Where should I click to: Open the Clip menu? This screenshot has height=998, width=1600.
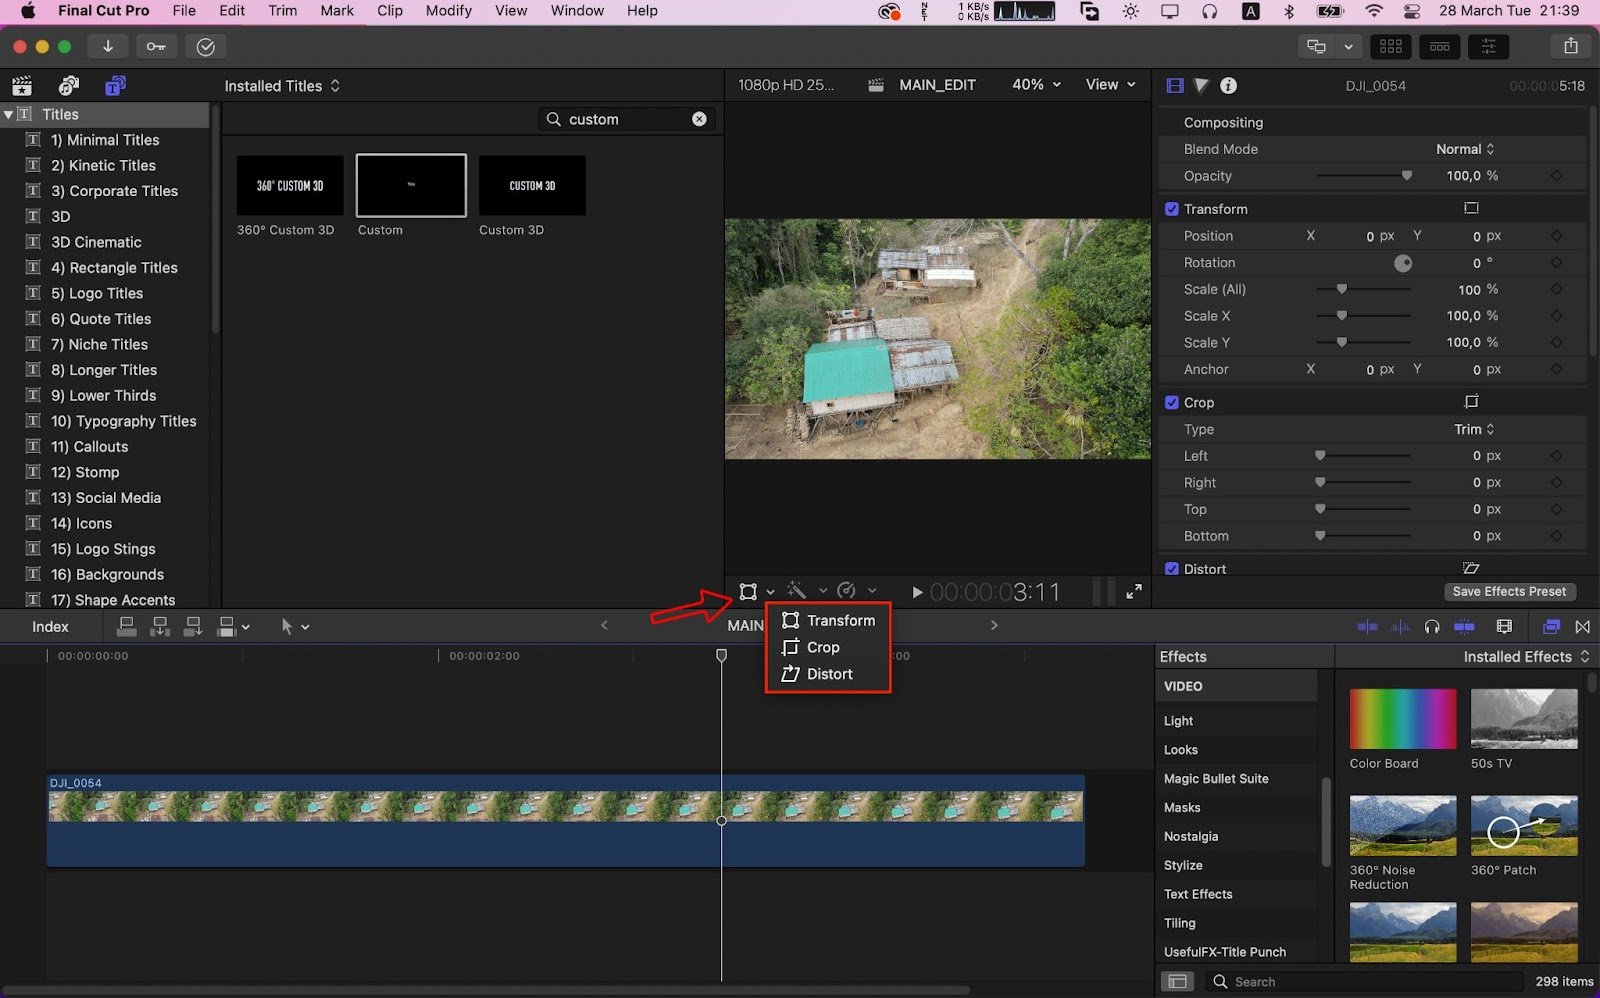coord(390,11)
